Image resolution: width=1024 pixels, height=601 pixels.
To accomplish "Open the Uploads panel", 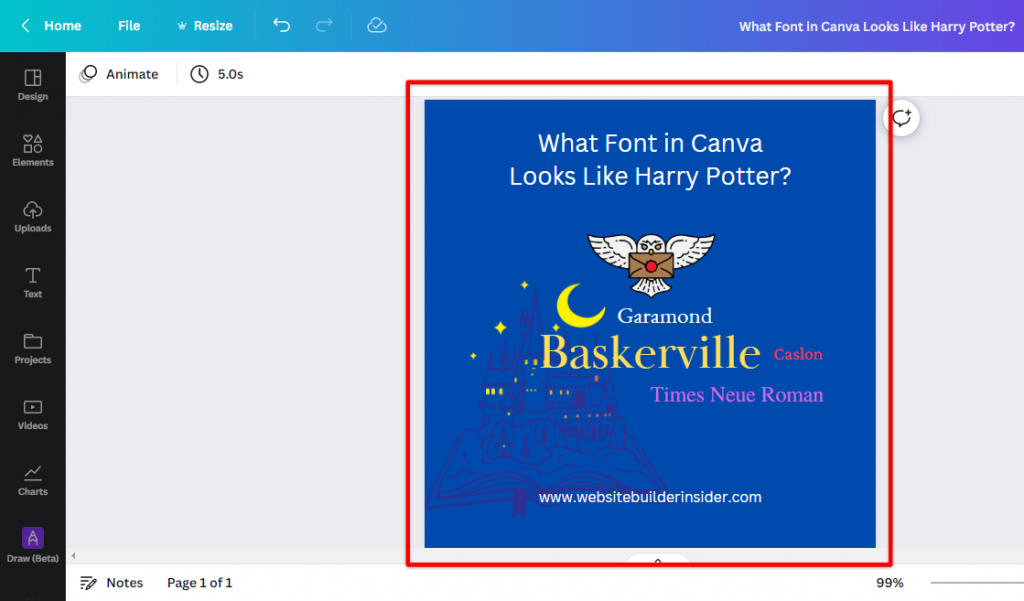I will pyautogui.click(x=32, y=216).
